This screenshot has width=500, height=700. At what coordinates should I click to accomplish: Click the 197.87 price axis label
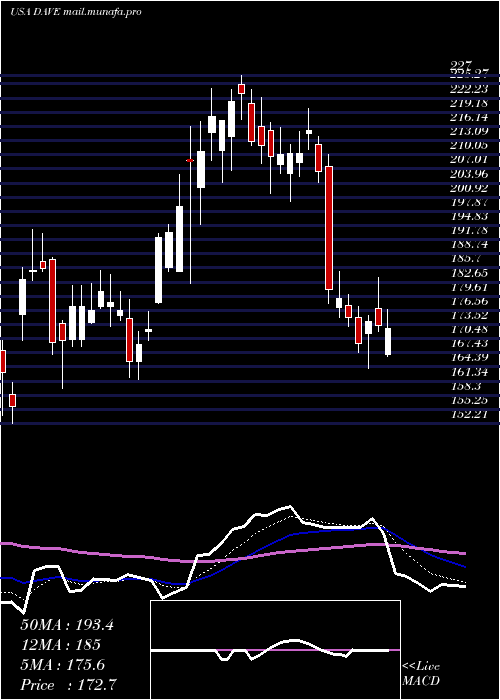(x=468, y=202)
